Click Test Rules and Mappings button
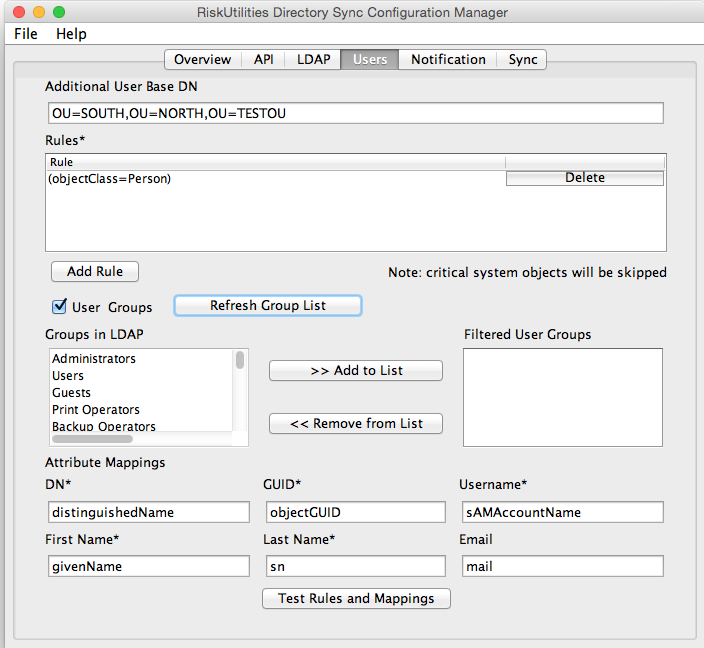Viewport: 704px width, 648px height. coord(356,599)
